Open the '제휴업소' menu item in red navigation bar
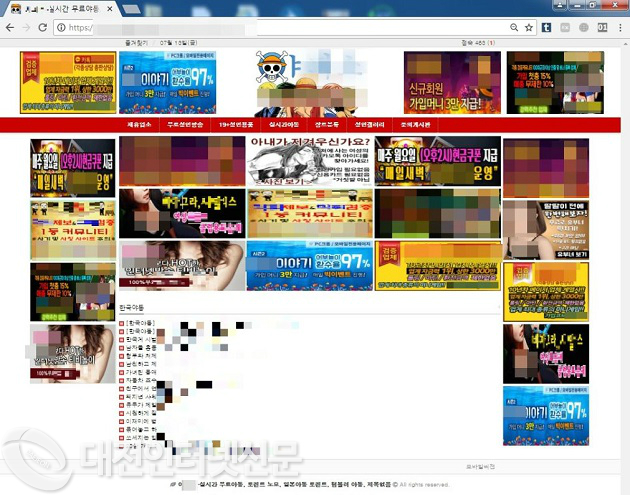Image resolution: width=630 pixels, height=495 pixels. [x=139, y=125]
